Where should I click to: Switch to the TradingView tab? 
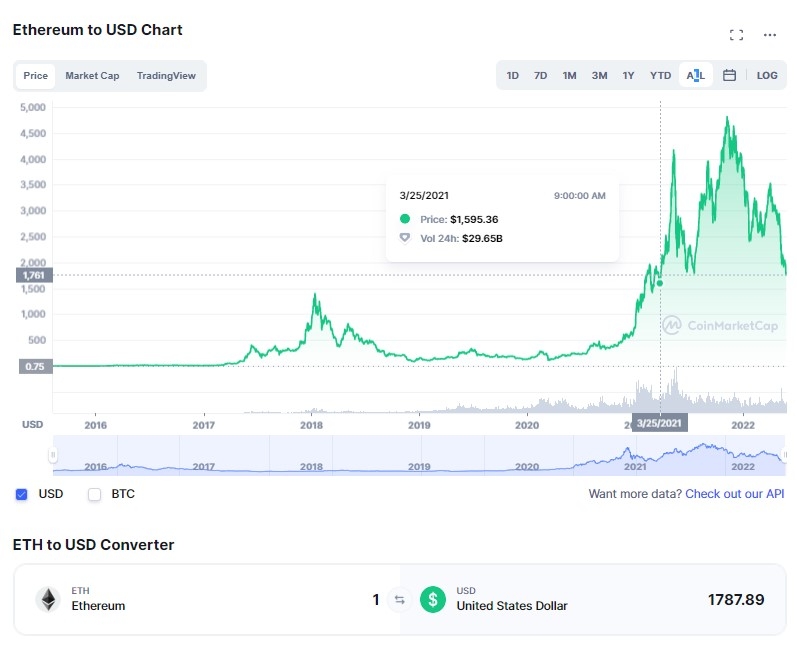click(x=166, y=76)
